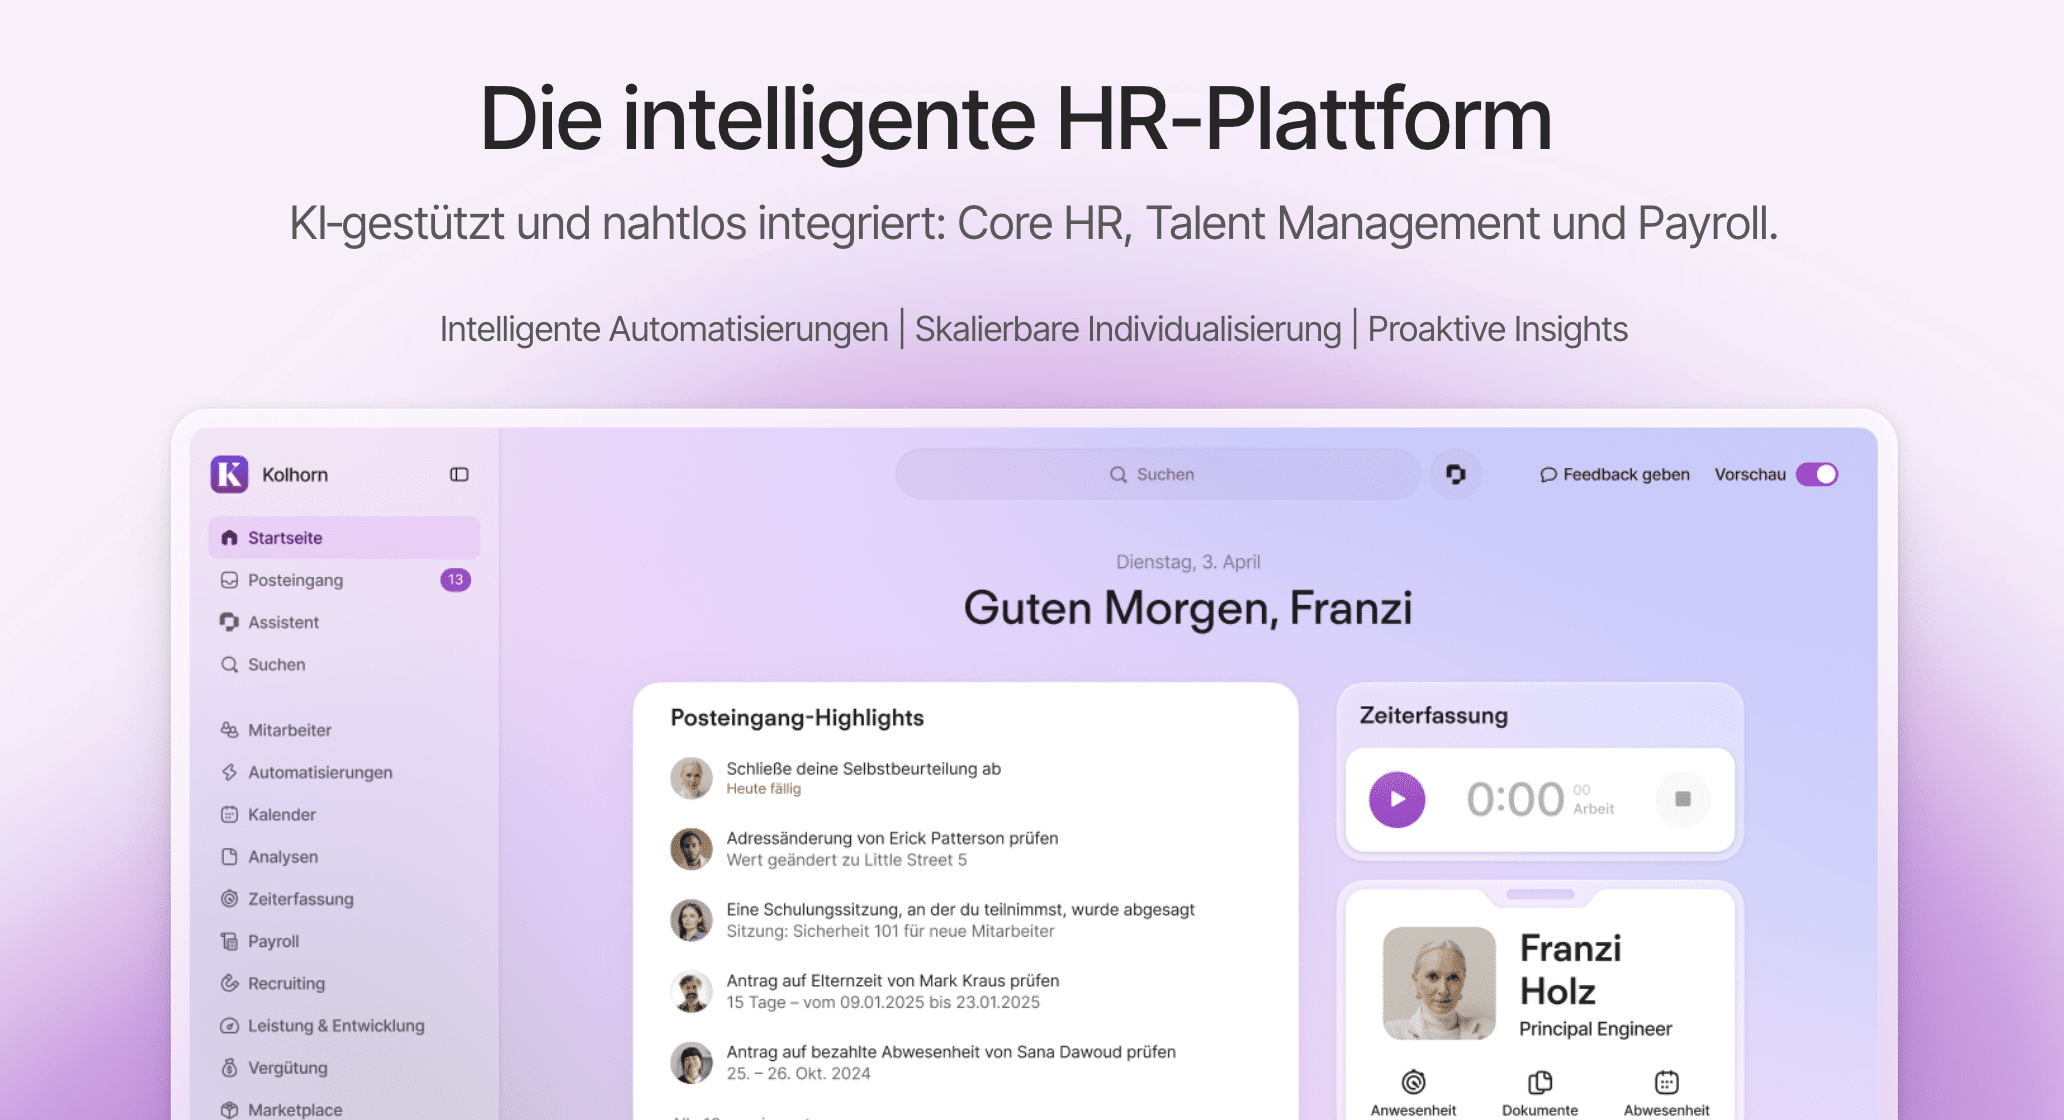
Task: Click Erick Patterson's avatar in highlights
Action: (691, 849)
